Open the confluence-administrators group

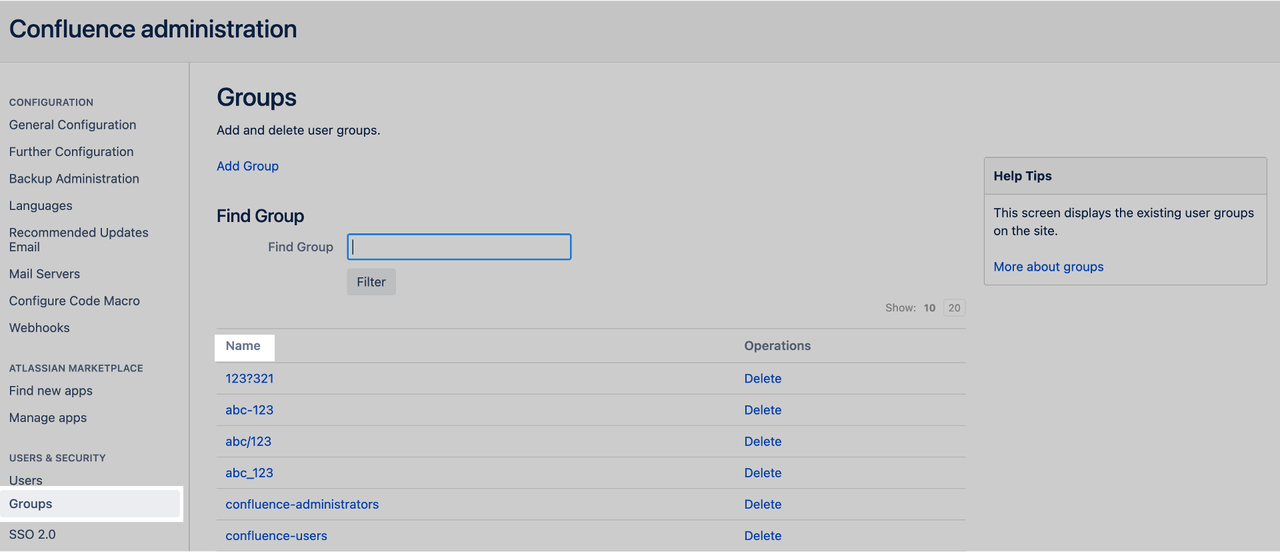(x=302, y=504)
